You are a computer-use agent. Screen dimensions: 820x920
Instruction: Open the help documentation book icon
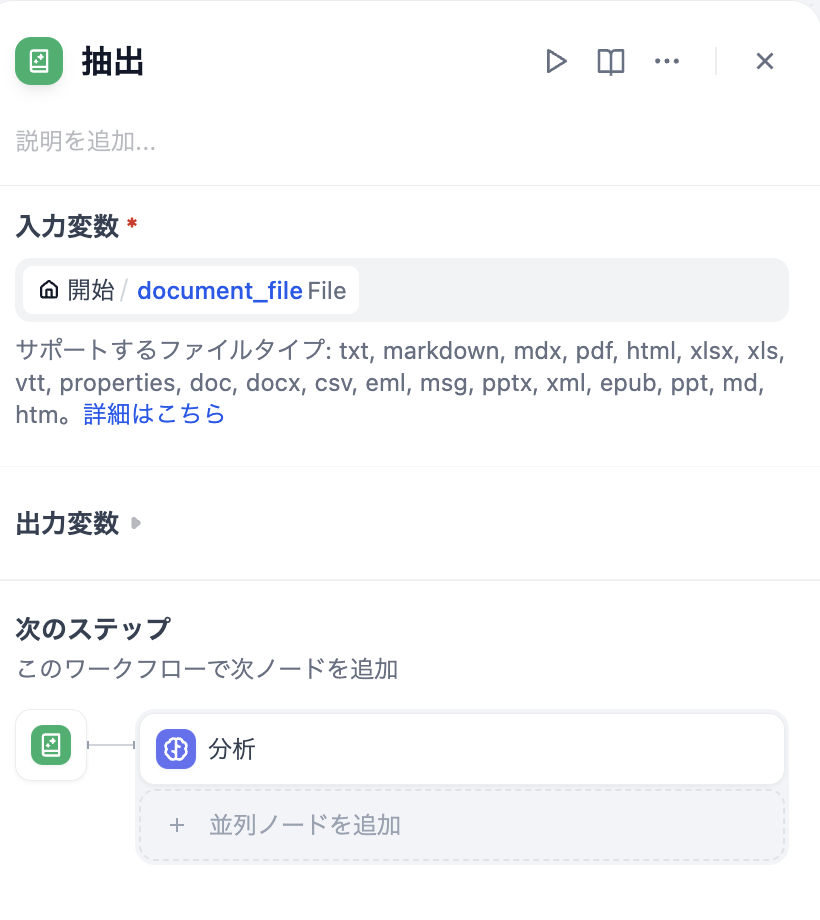(610, 61)
